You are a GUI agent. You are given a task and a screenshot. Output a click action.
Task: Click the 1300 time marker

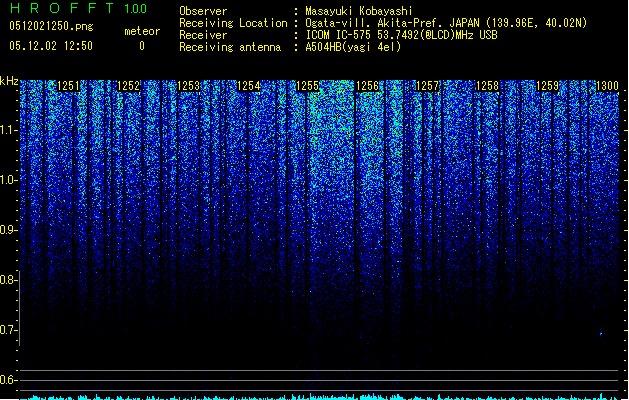(x=607, y=86)
